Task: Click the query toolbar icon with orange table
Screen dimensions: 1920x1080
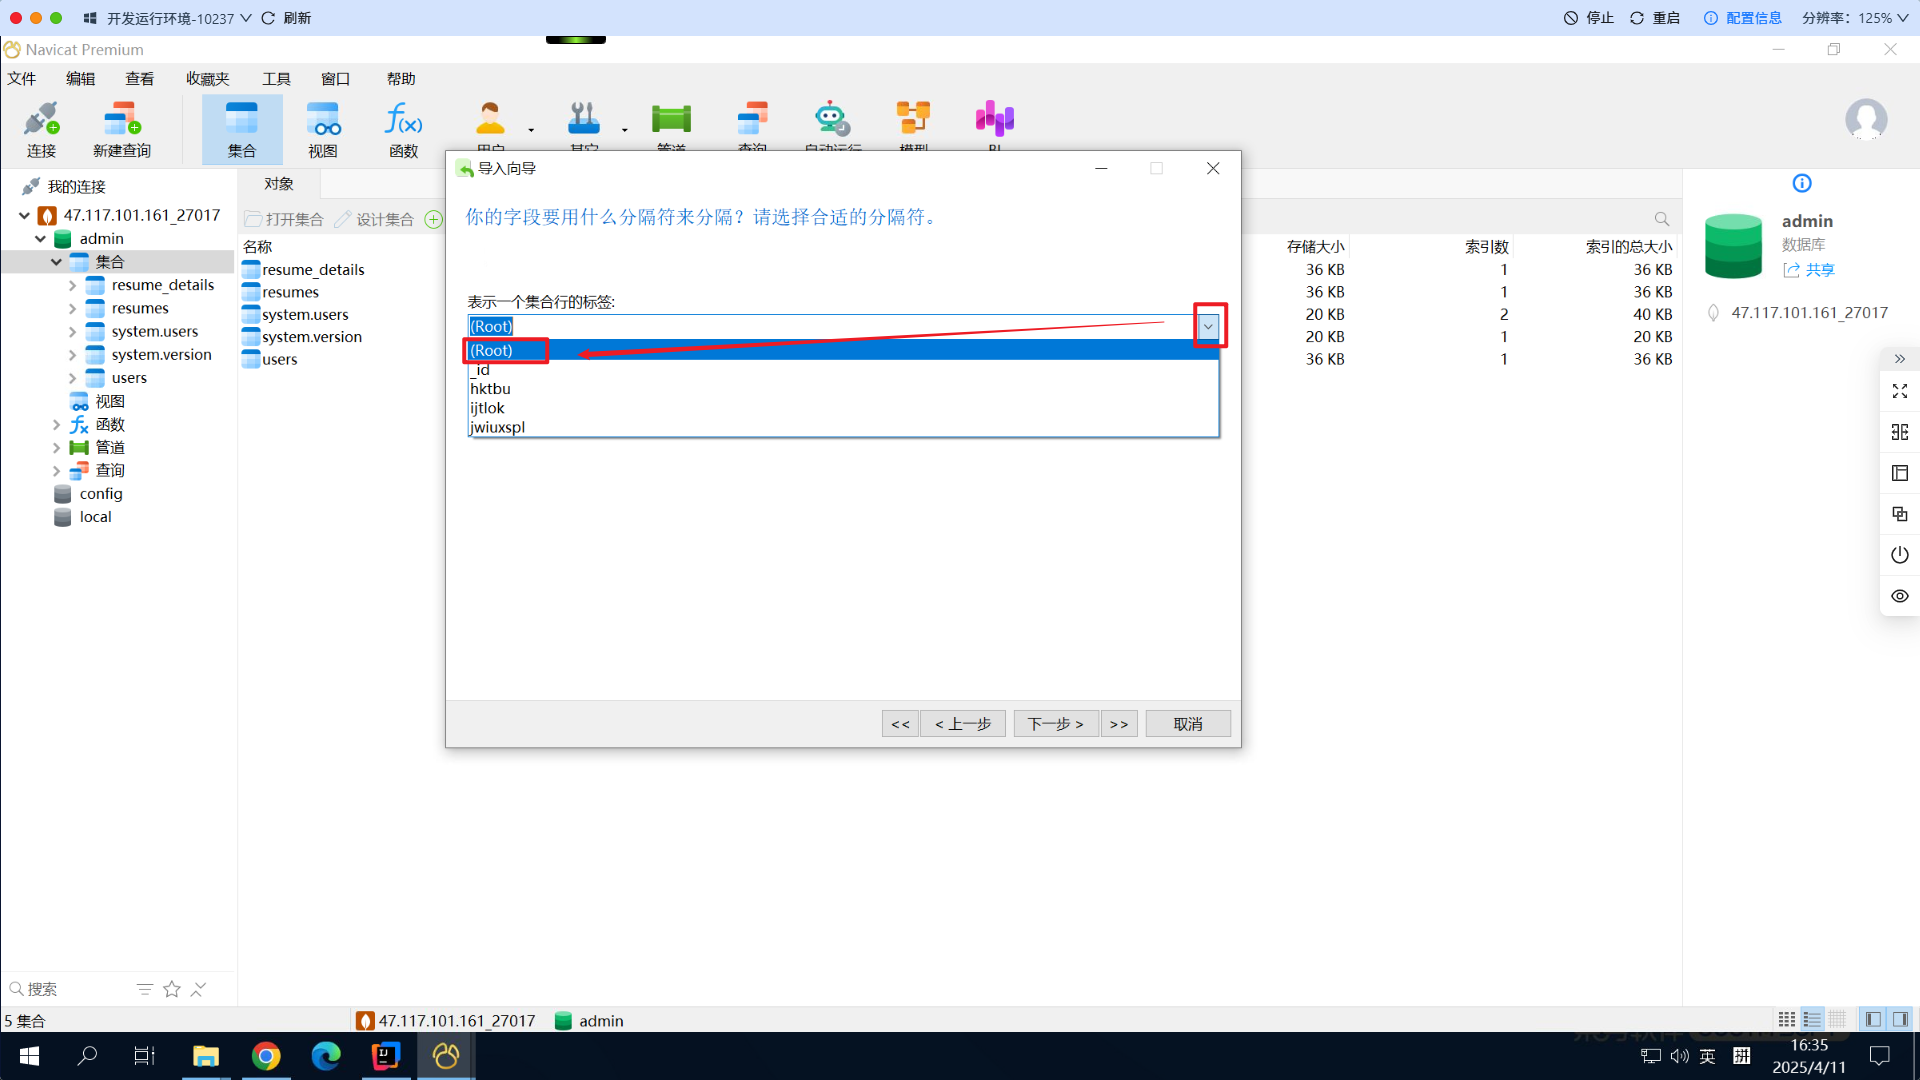Action: (752, 119)
